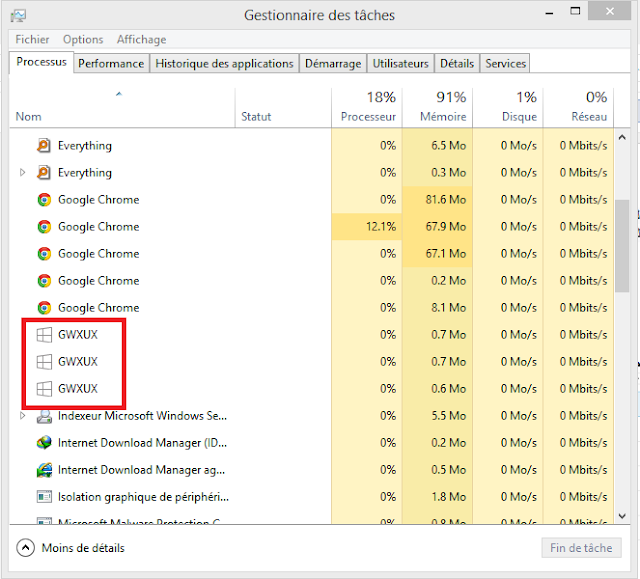Select the GWXUX row using 0.6 Mo
This screenshot has height=579, width=640.
click(311, 389)
